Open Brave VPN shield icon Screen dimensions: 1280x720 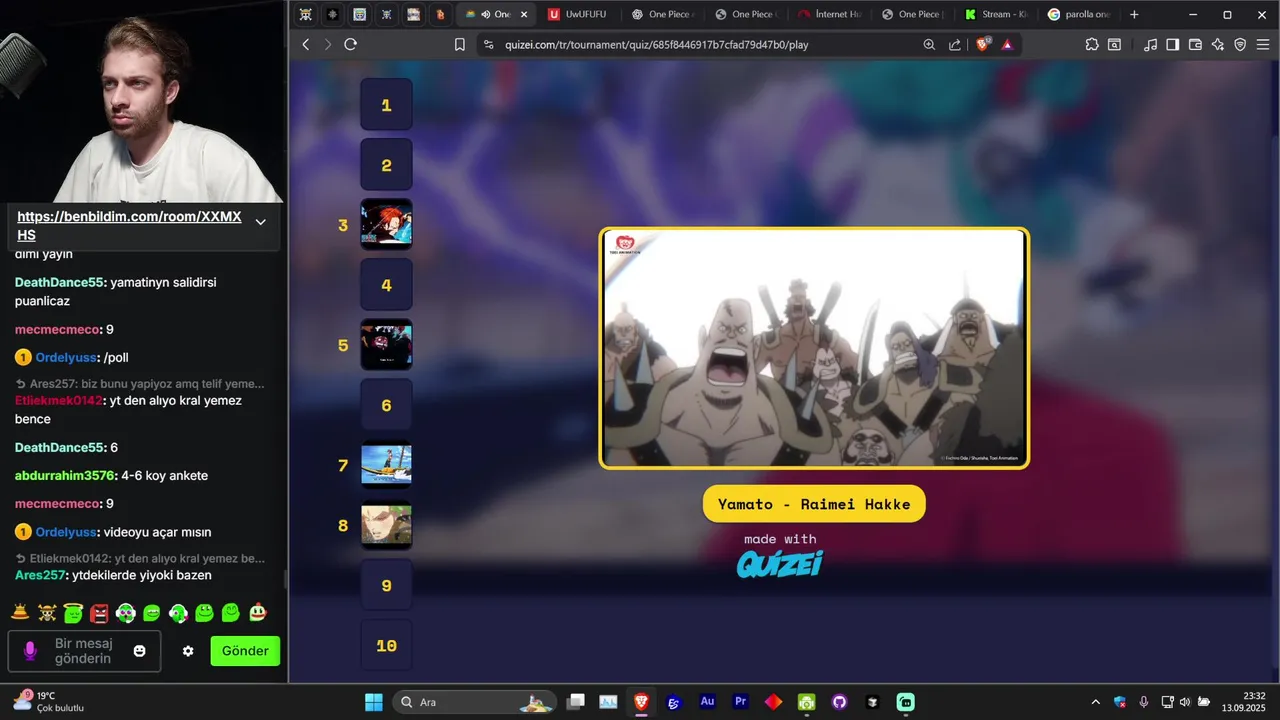(1241, 44)
